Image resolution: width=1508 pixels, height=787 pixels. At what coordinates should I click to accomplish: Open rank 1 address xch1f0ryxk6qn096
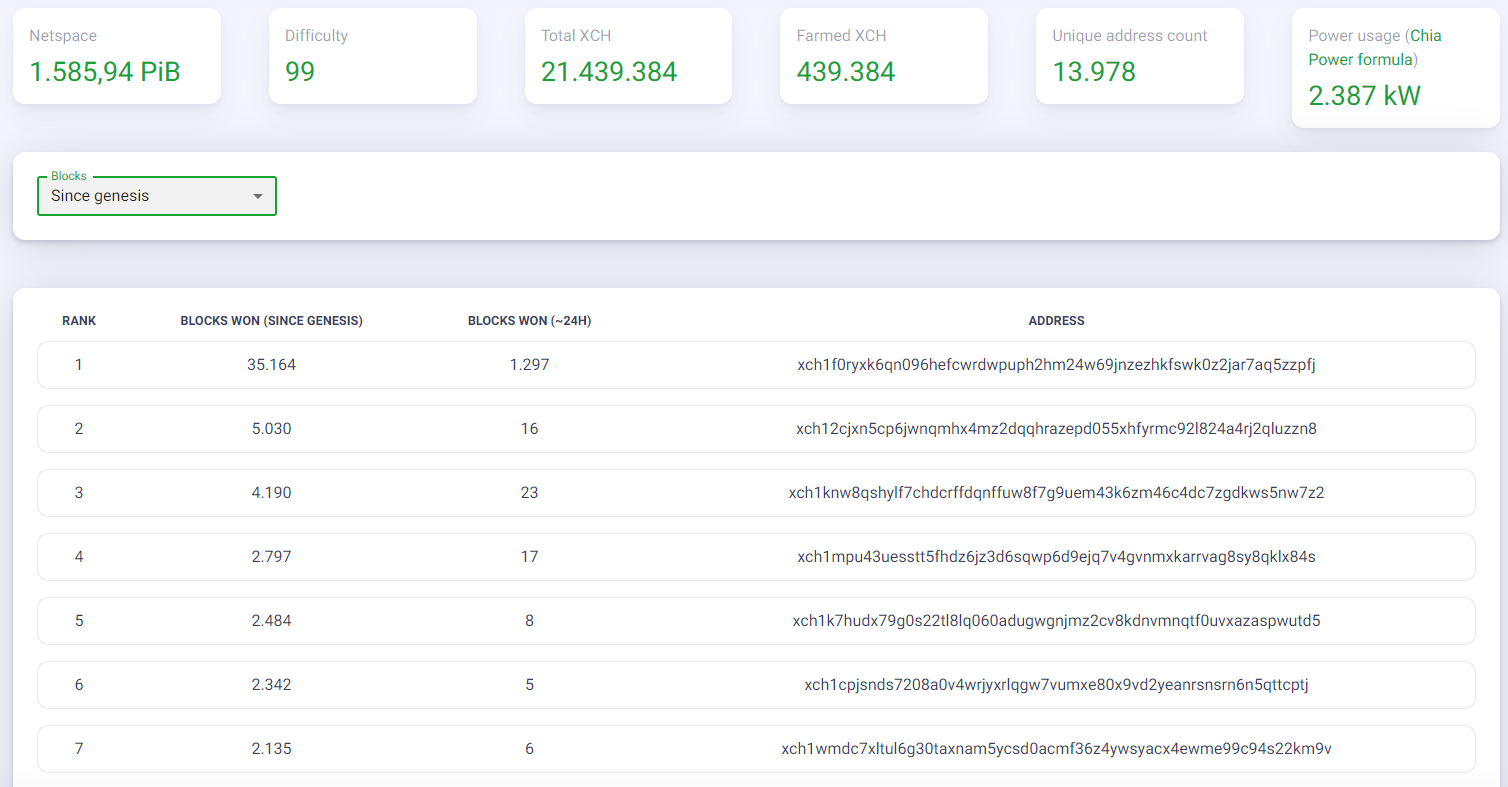click(x=1056, y=365)
